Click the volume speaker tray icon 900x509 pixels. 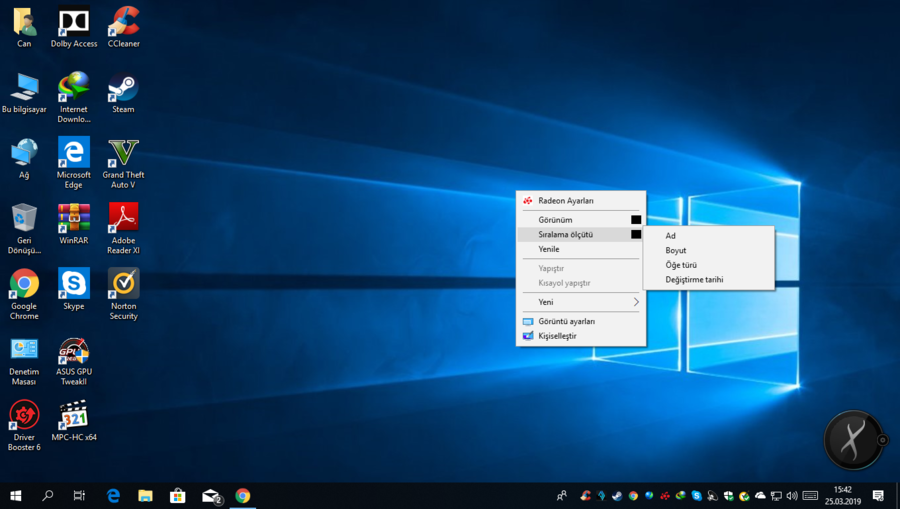(x=792, y=496)
